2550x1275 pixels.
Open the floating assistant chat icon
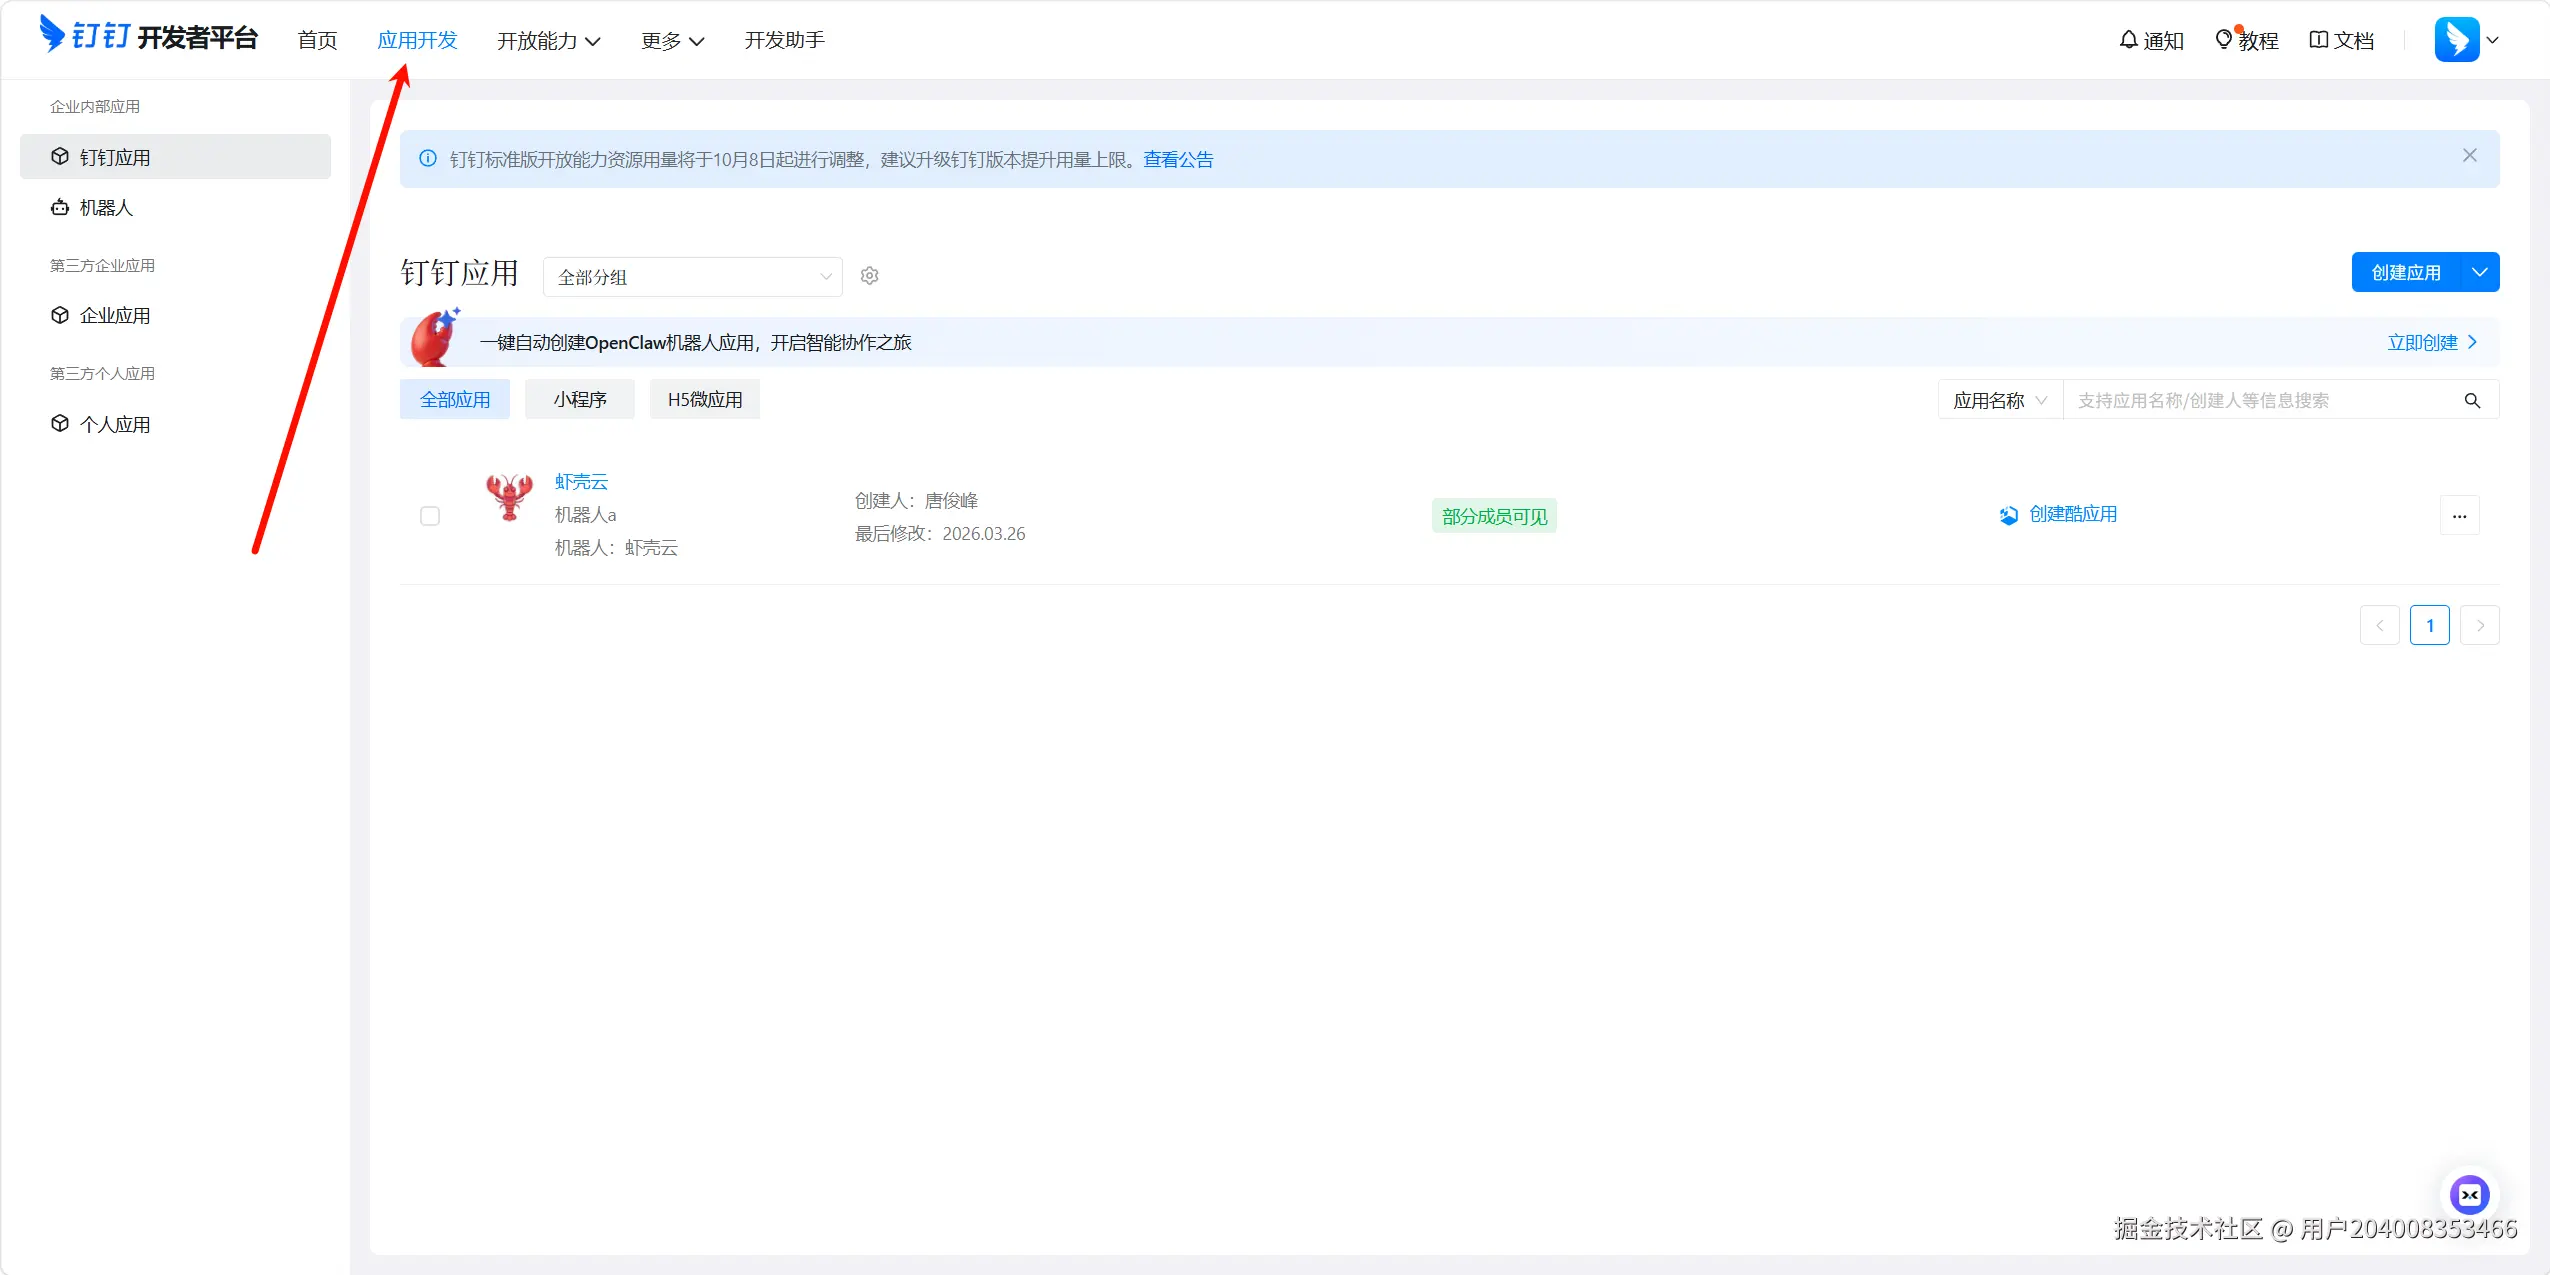2470,1194
